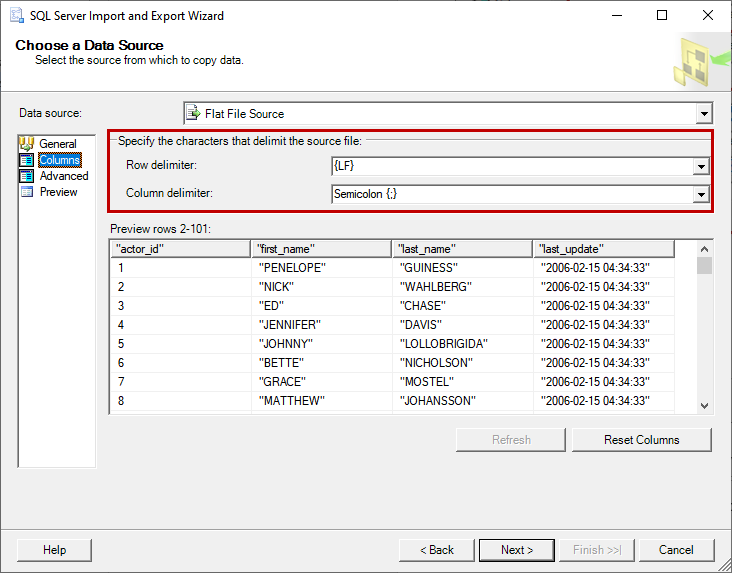The height and width of the screenshot is (573, 732).
Task: Click the "first_name" column header
Action: click(321, 249)
